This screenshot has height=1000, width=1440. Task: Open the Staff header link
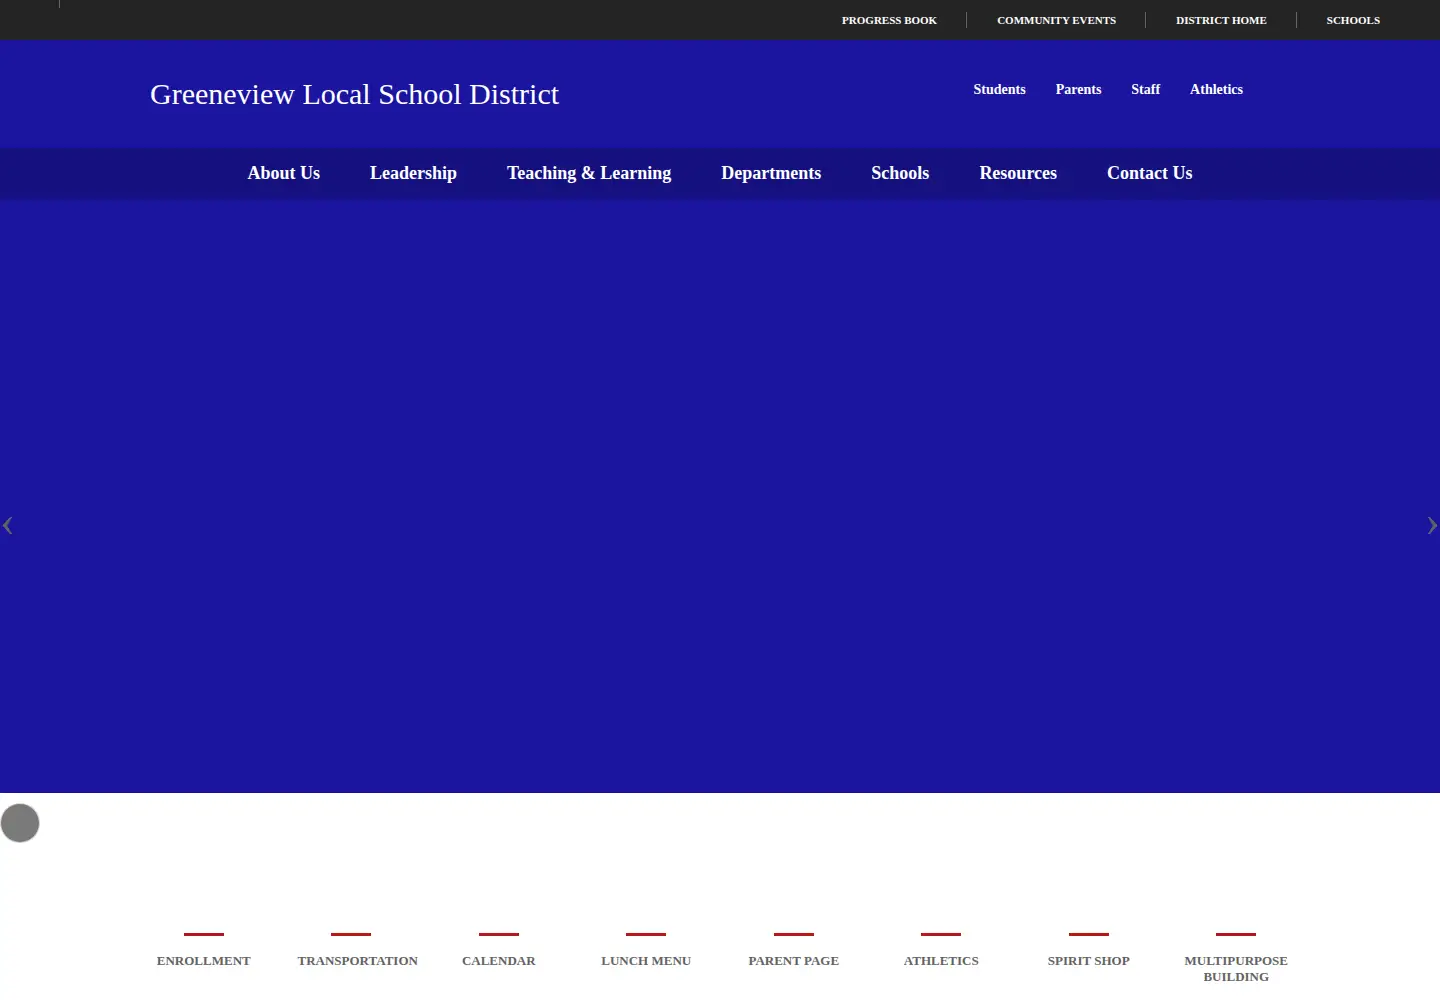pos(1145,89)
